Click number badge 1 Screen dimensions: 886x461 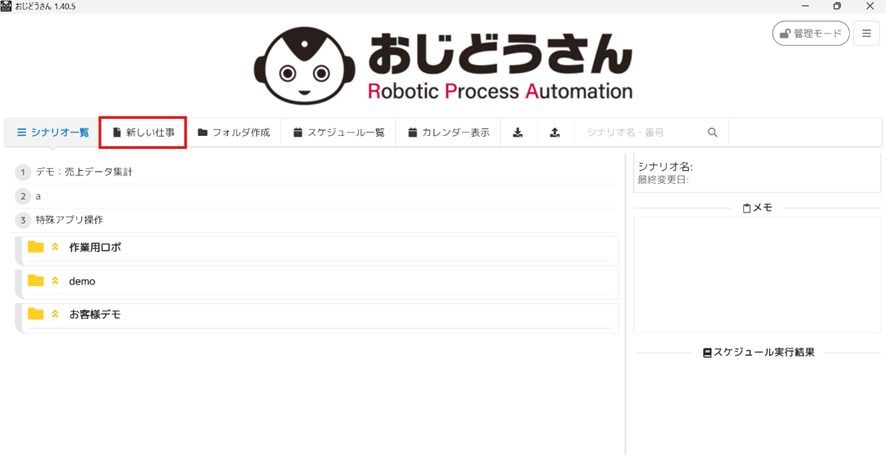[23, 172]
